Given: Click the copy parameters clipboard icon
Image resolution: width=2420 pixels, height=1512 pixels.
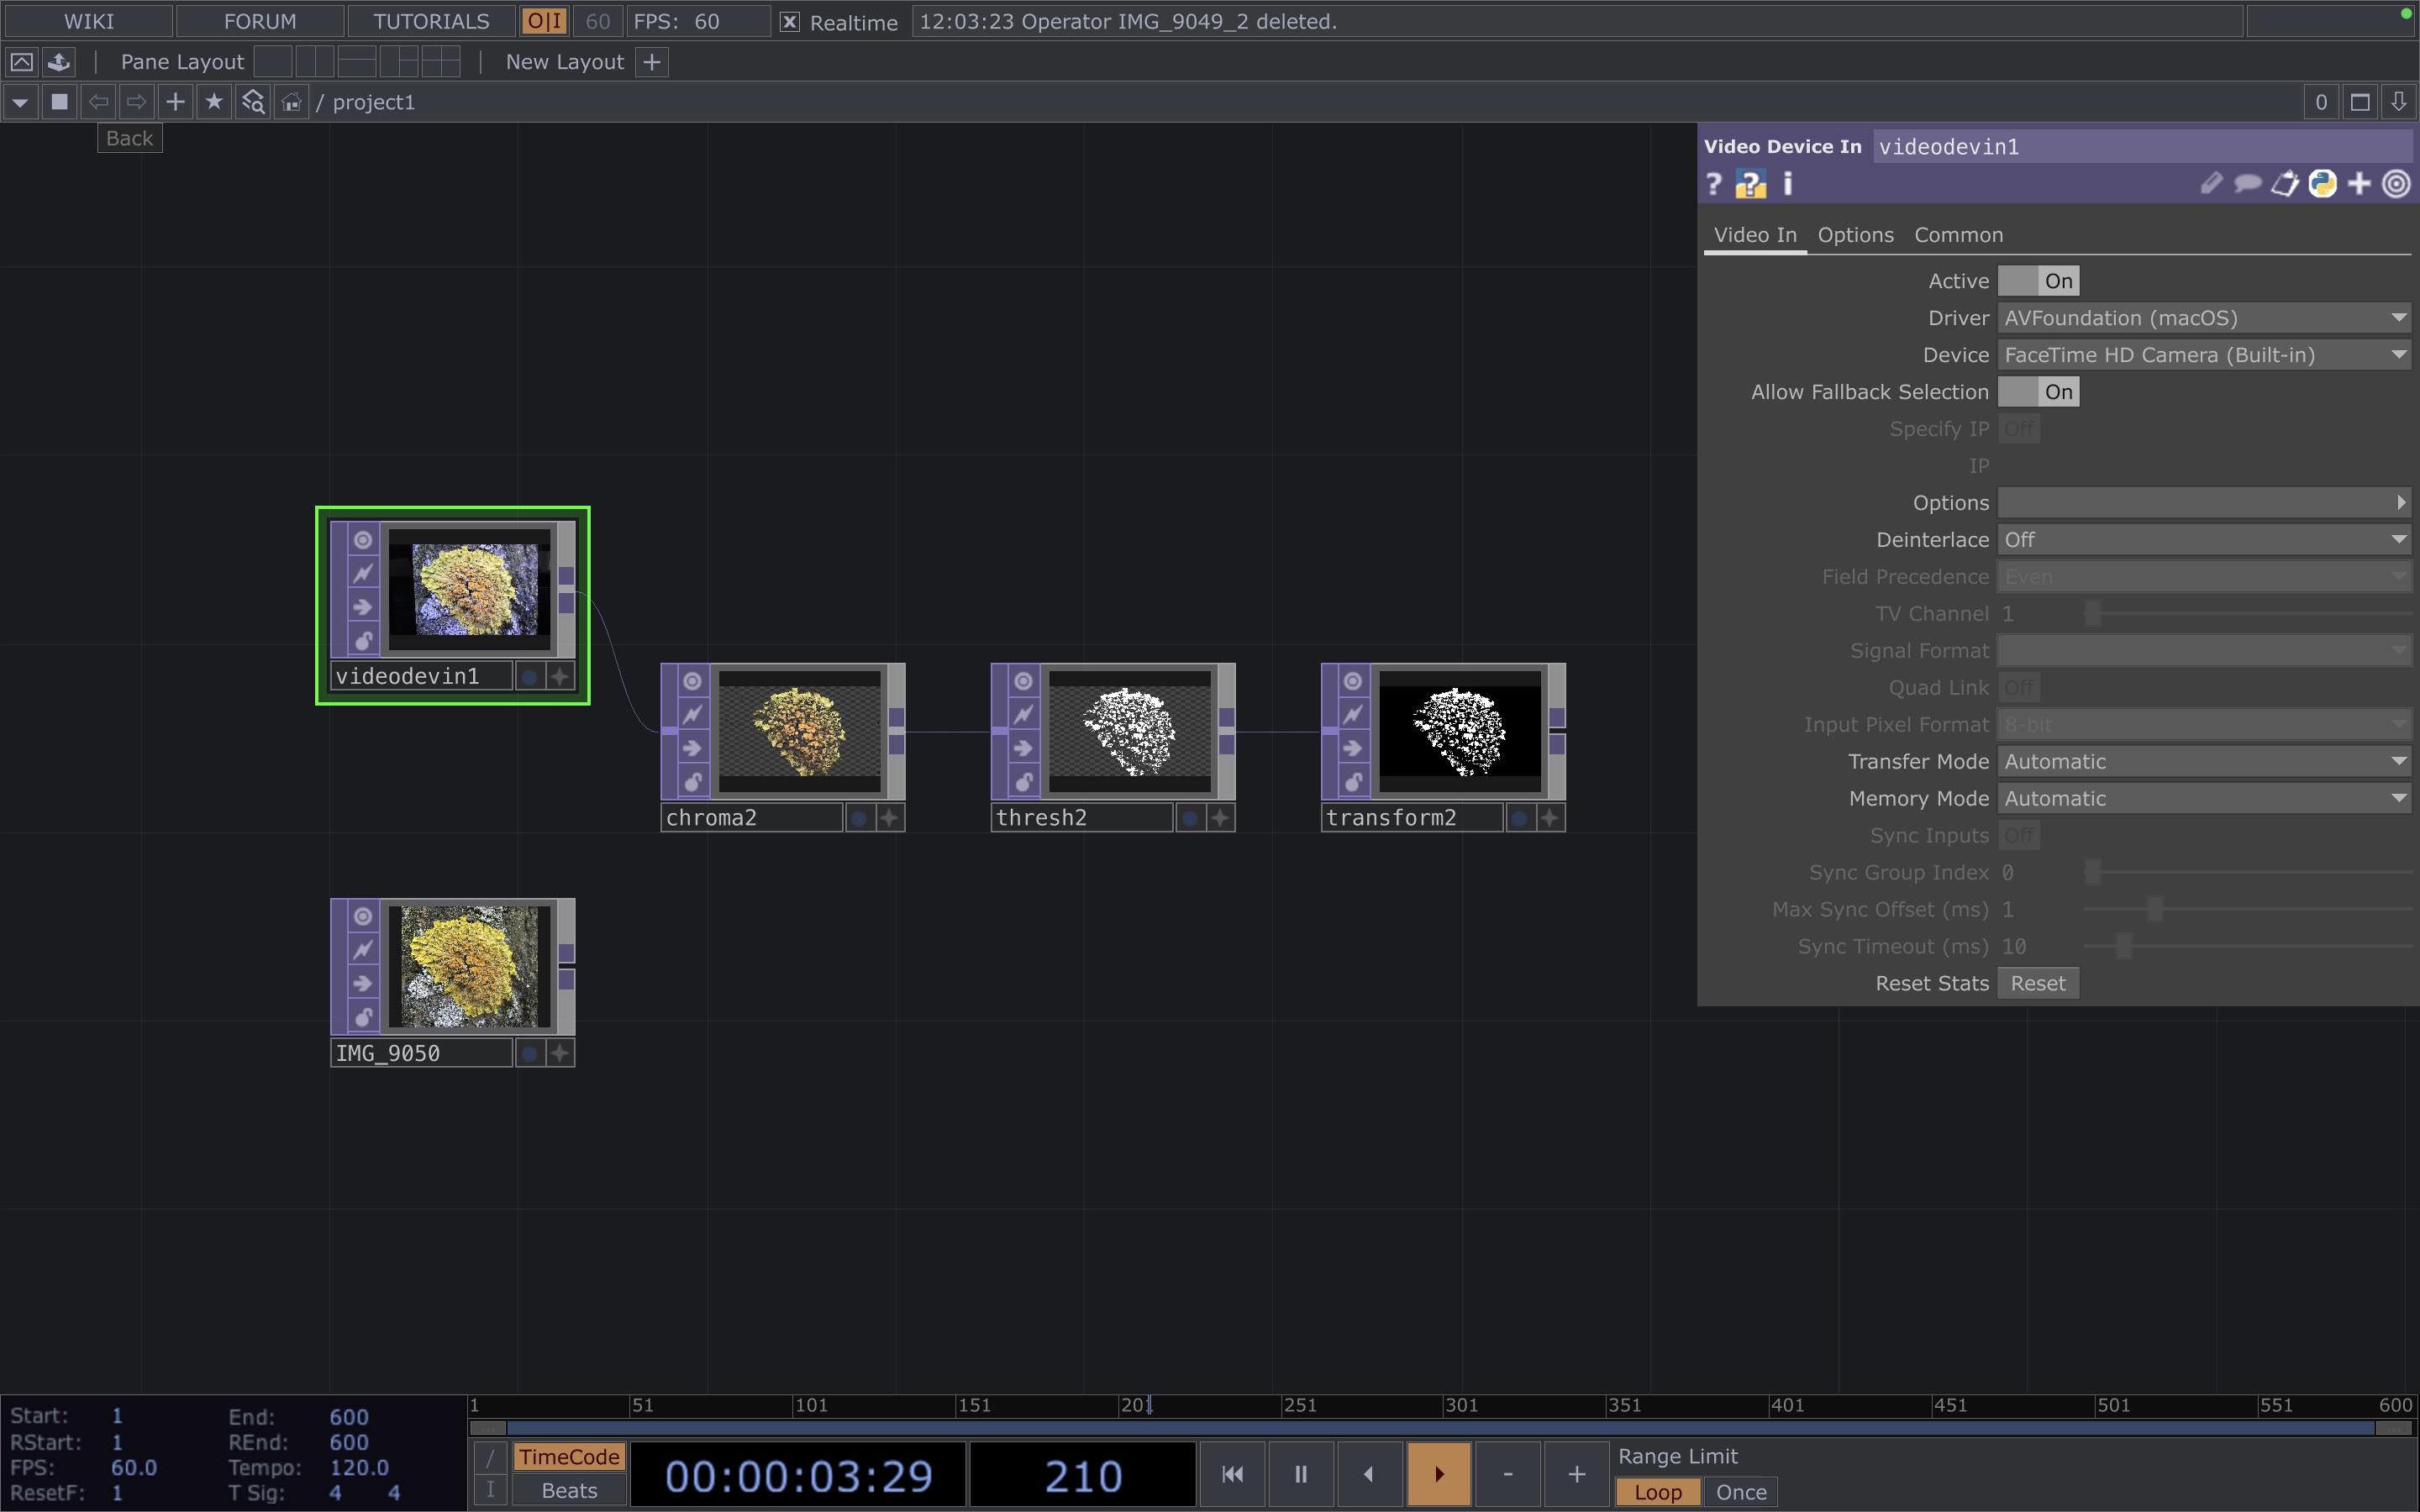Looking at the screenshot, I should click(x=2285, y=183).
